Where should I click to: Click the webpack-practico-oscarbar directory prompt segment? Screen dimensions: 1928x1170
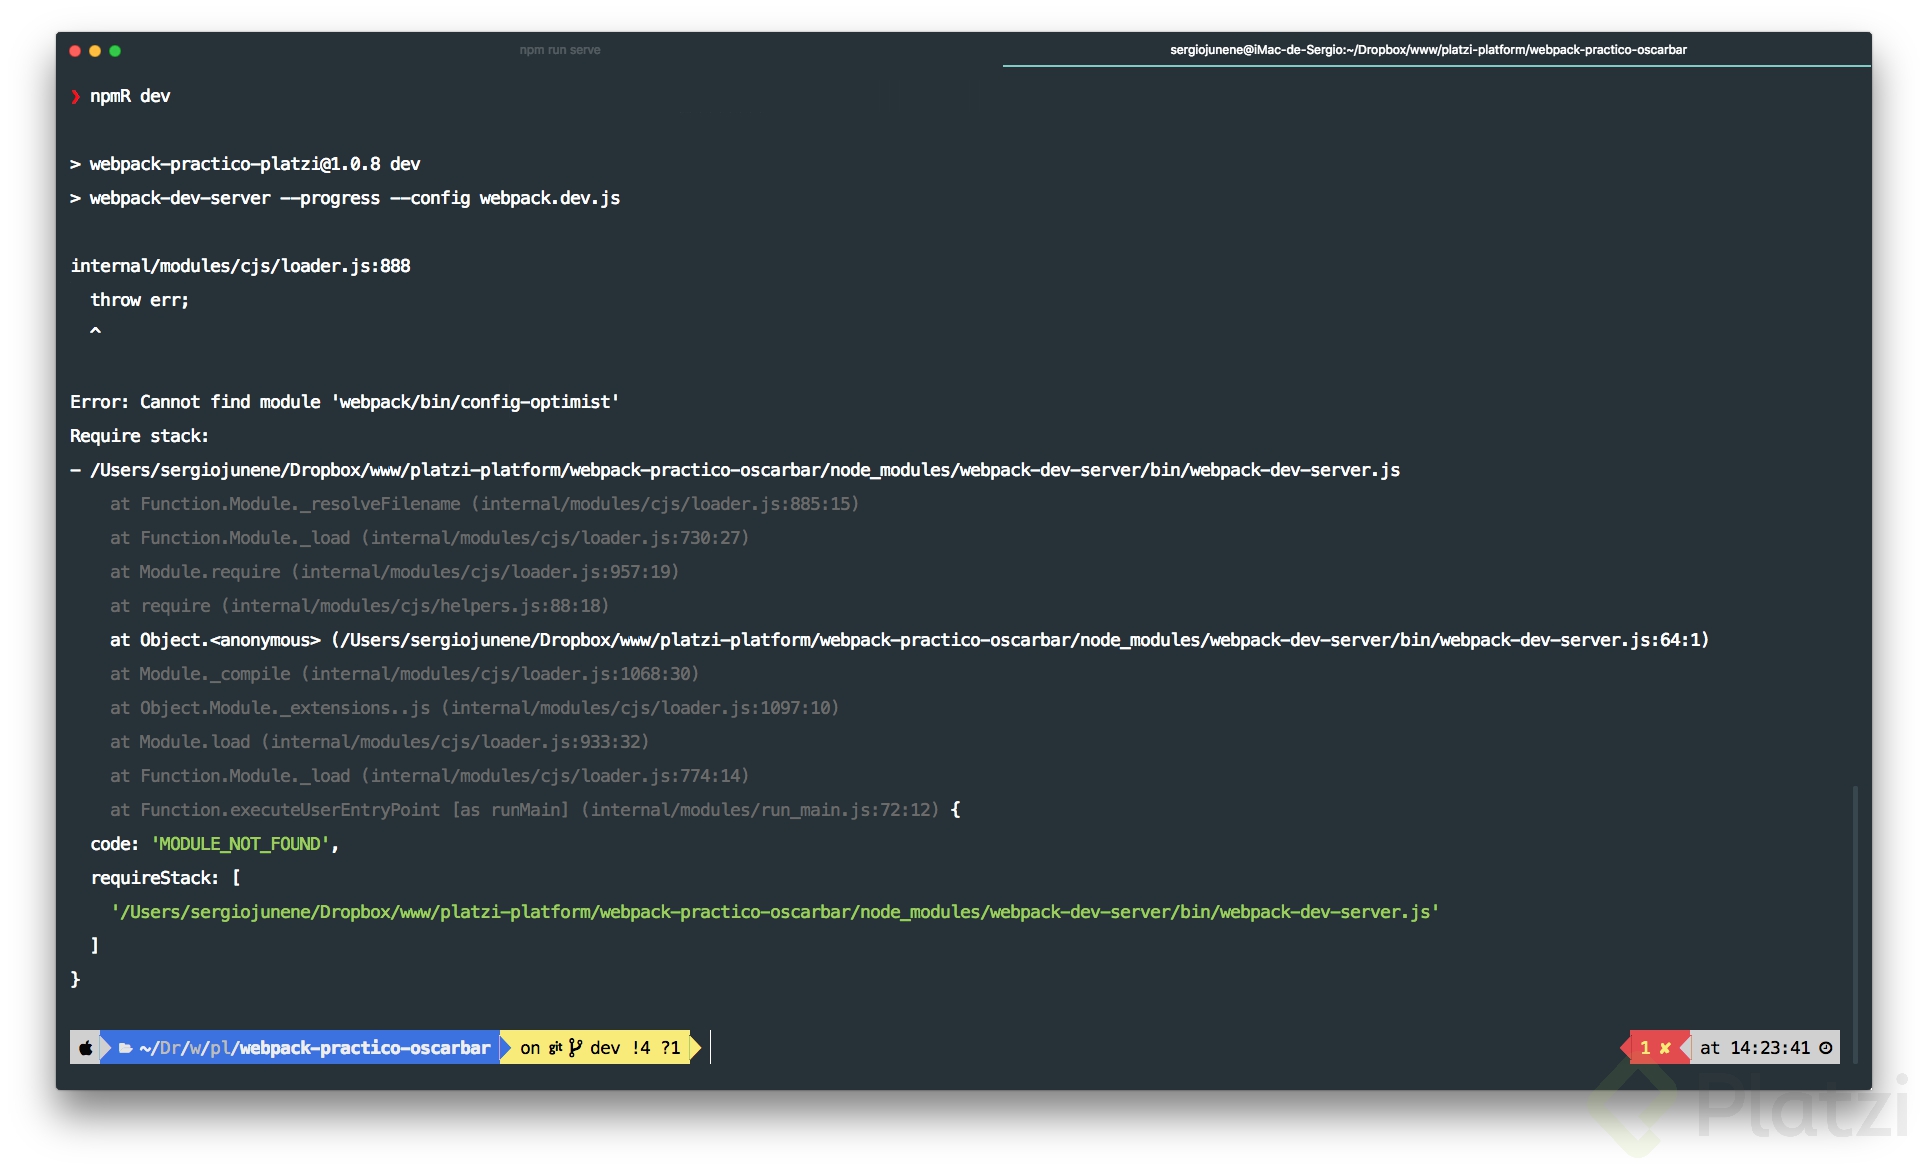tap(364, 1048)
